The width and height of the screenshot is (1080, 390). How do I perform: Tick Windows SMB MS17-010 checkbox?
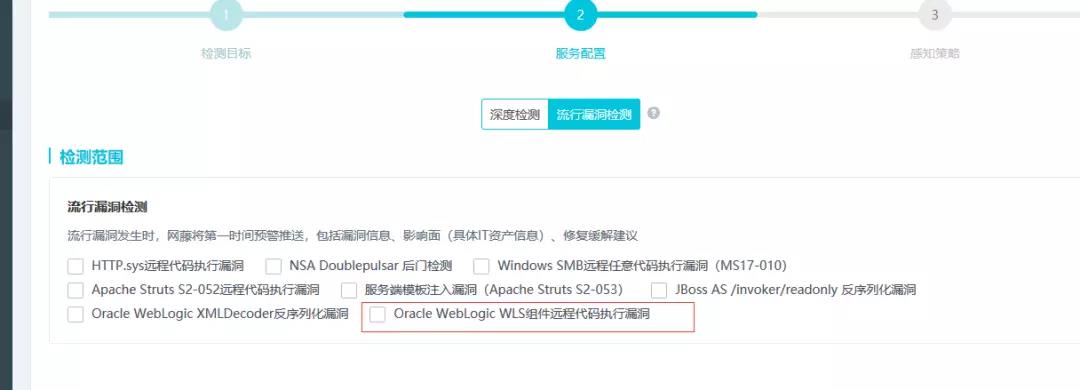[x=481, y=266]
